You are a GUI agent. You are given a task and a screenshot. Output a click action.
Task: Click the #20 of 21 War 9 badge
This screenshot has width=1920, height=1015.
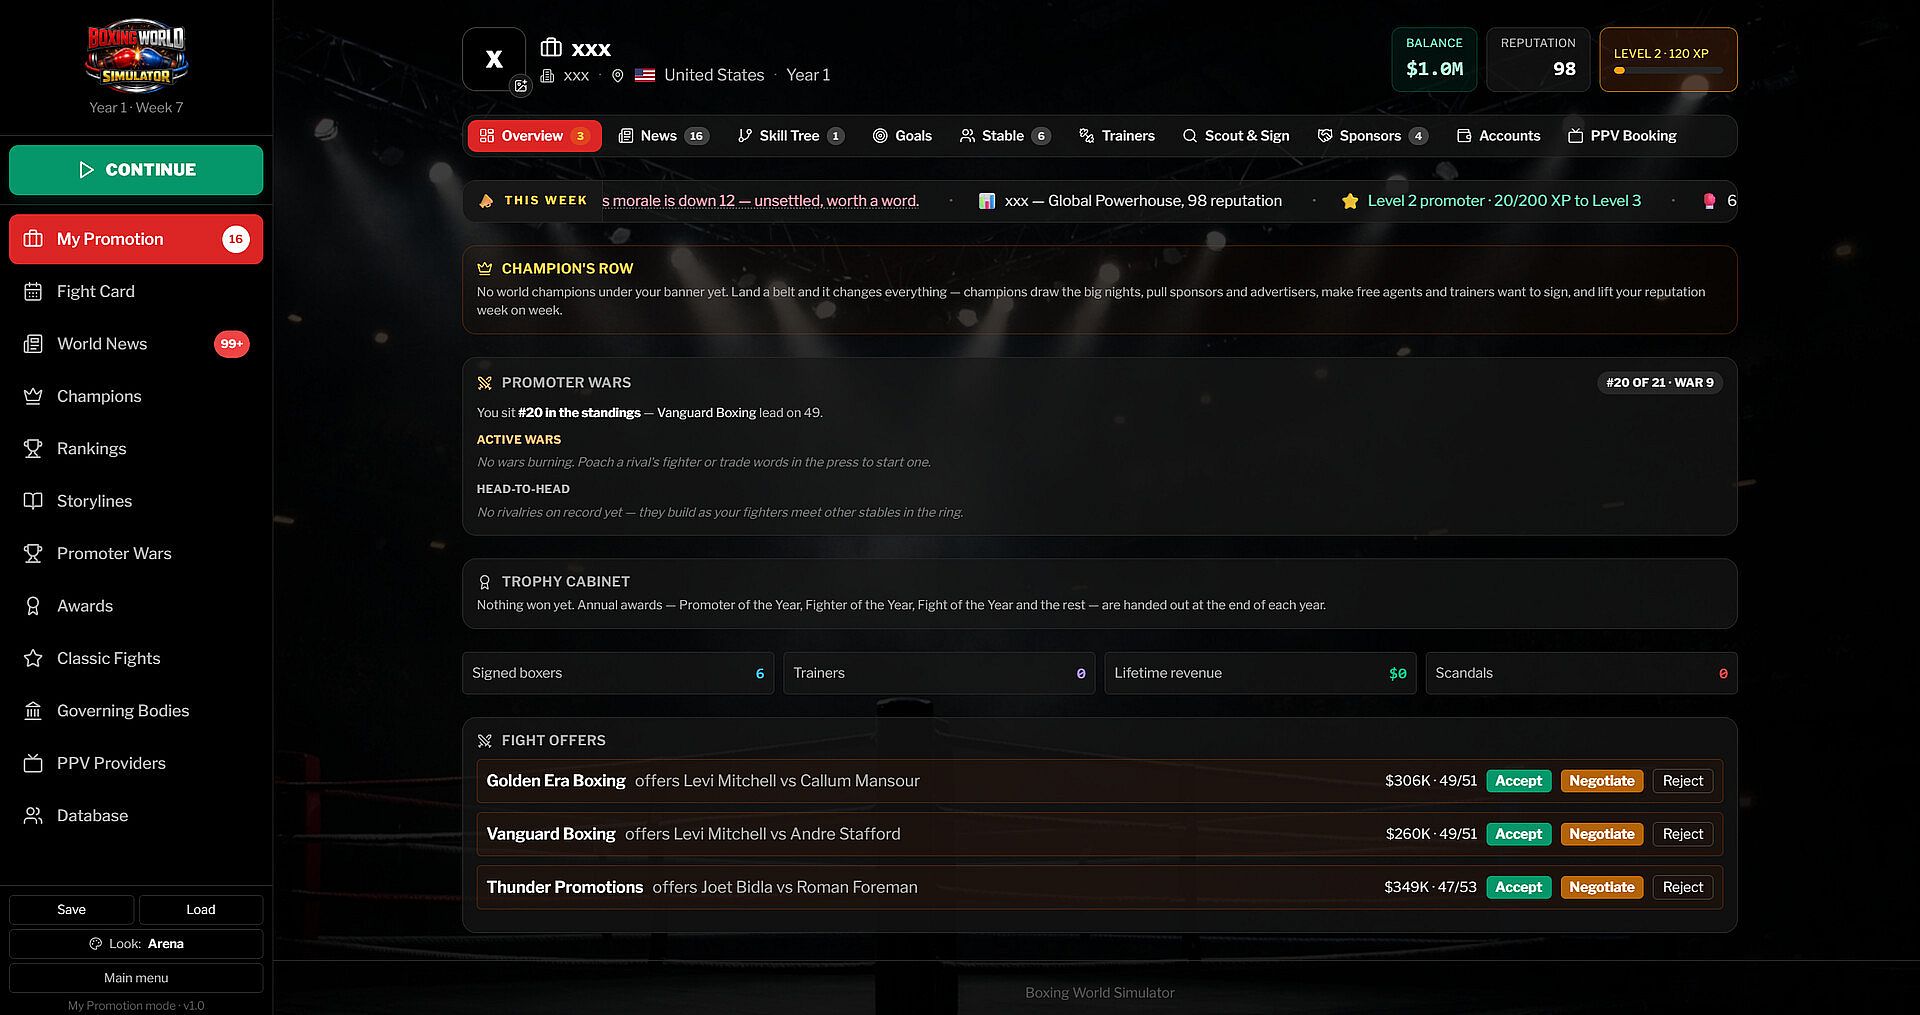pos(1660,383)
